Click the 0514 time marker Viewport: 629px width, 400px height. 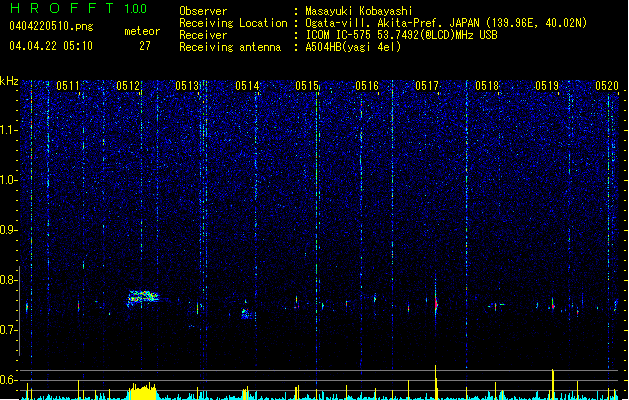247,85
